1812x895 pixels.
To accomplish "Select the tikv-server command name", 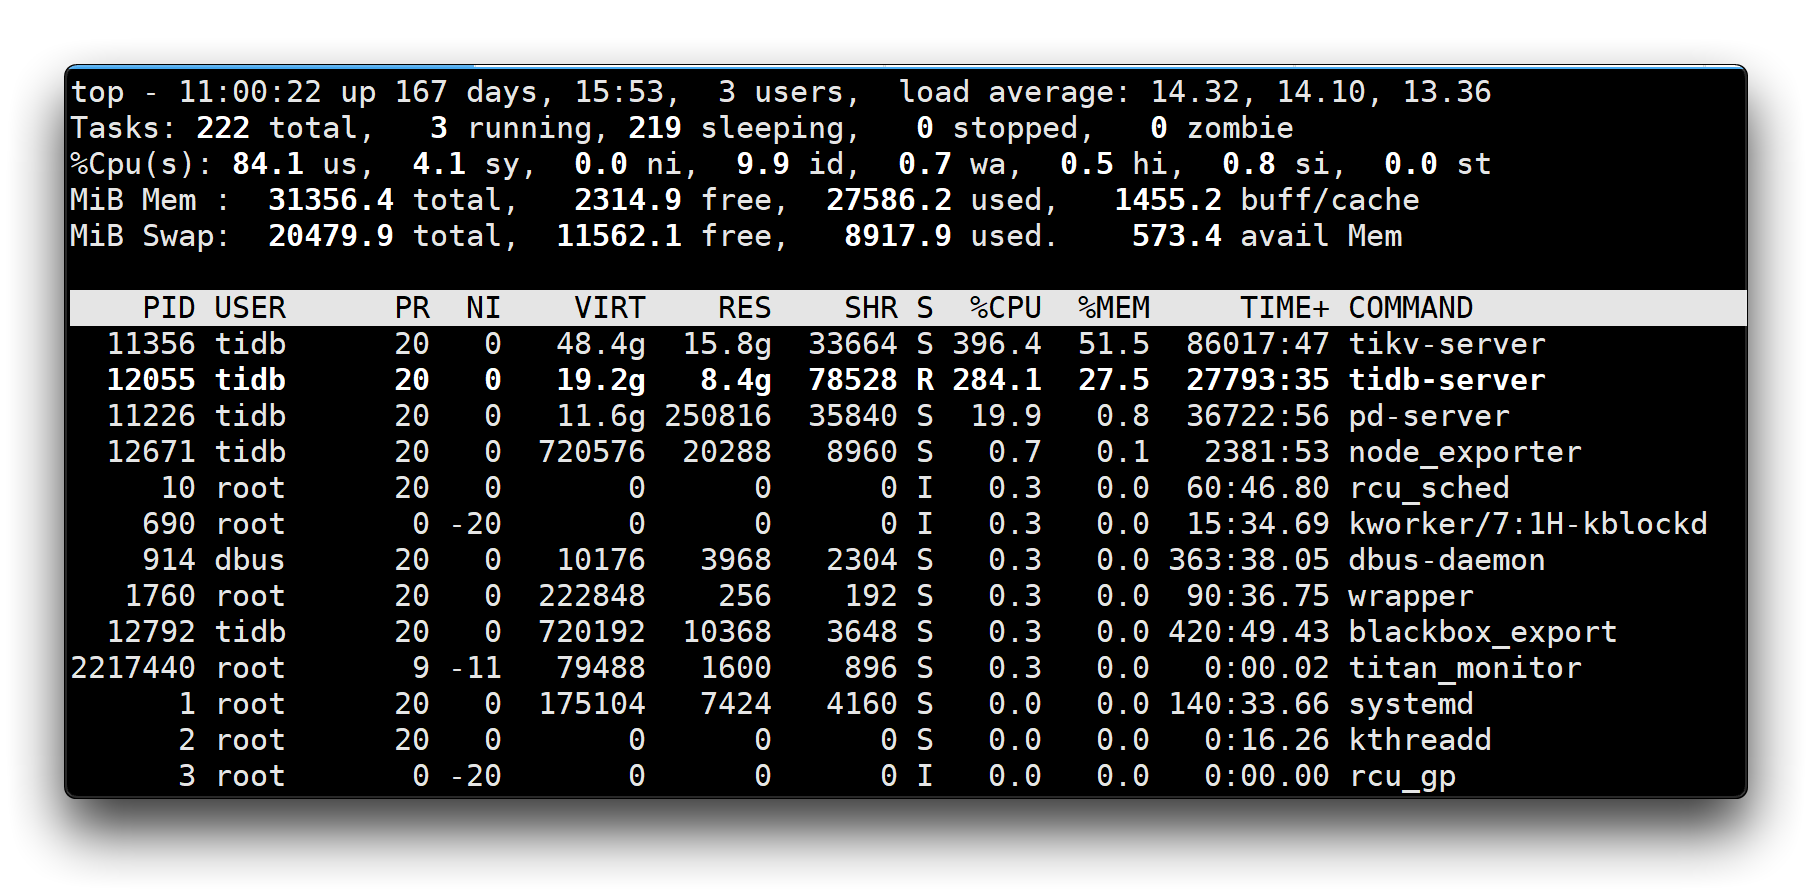I will tap(1447, 344).
